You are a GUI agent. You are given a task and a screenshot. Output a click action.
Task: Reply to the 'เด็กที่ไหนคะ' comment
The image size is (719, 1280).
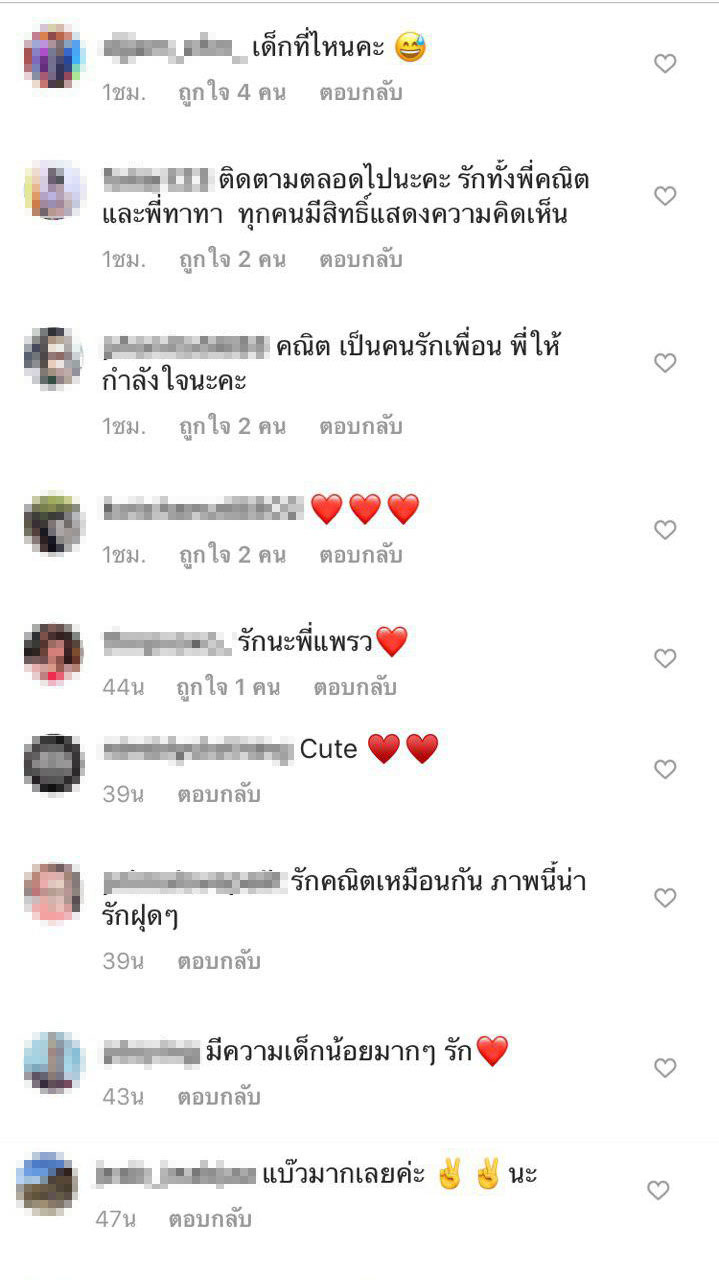[x=361, y=93]
